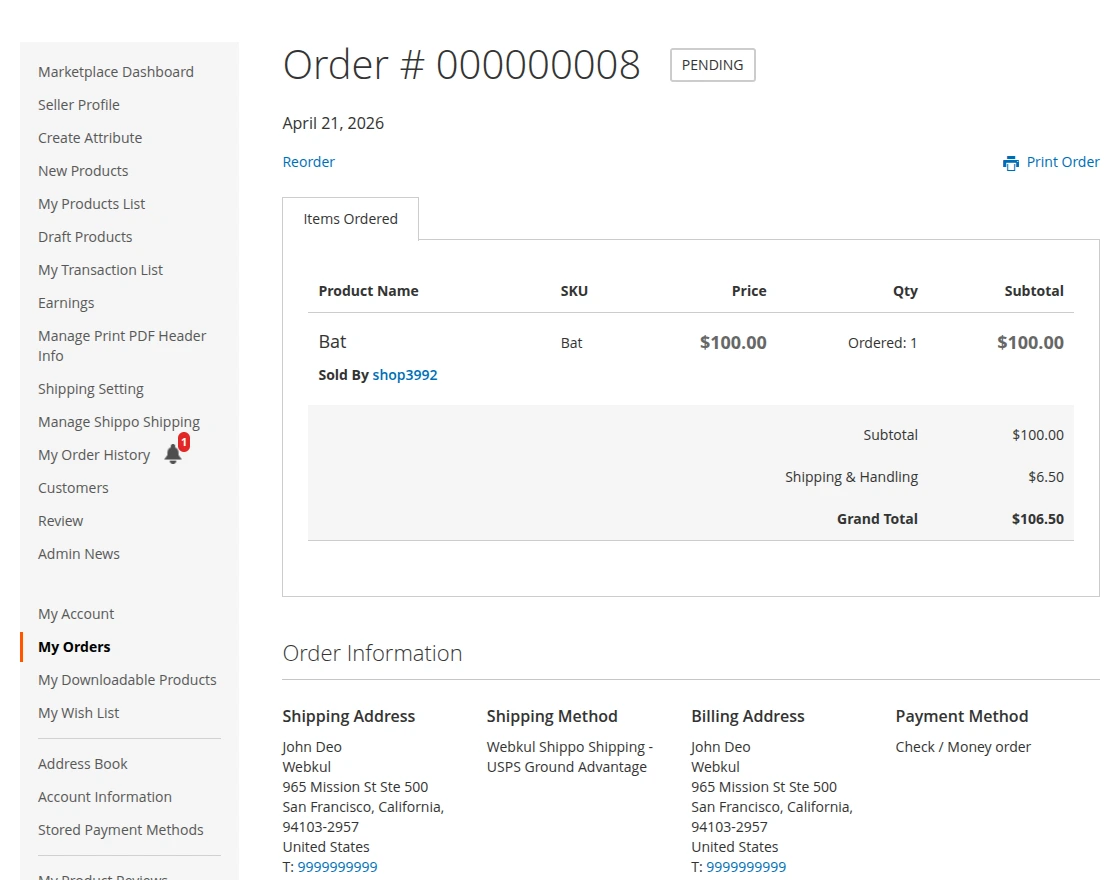Click the $6.50 shipping amount
Viewport: 1120px width, 880px height.
(x=1046, y=477)
